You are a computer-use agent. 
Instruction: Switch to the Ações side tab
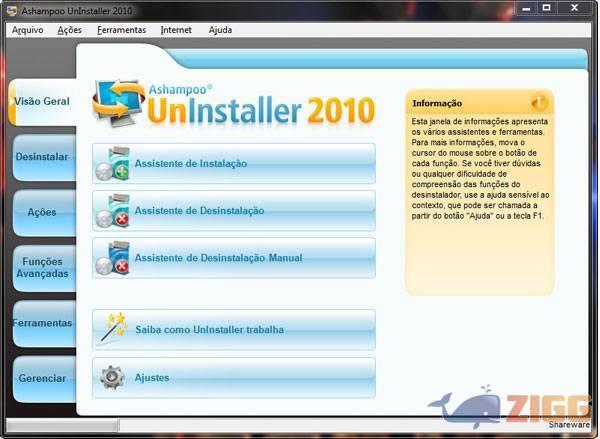[x=44, y=212]
